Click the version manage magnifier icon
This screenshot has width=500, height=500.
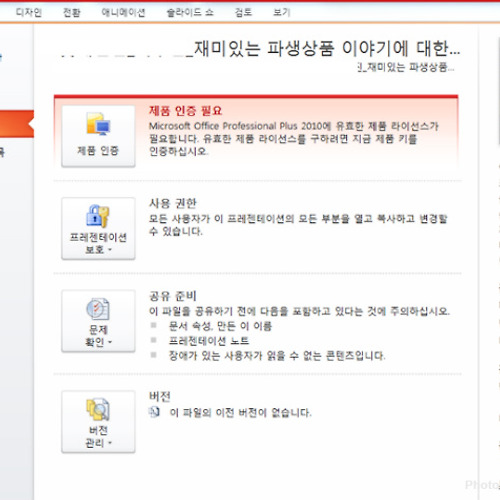98,409
